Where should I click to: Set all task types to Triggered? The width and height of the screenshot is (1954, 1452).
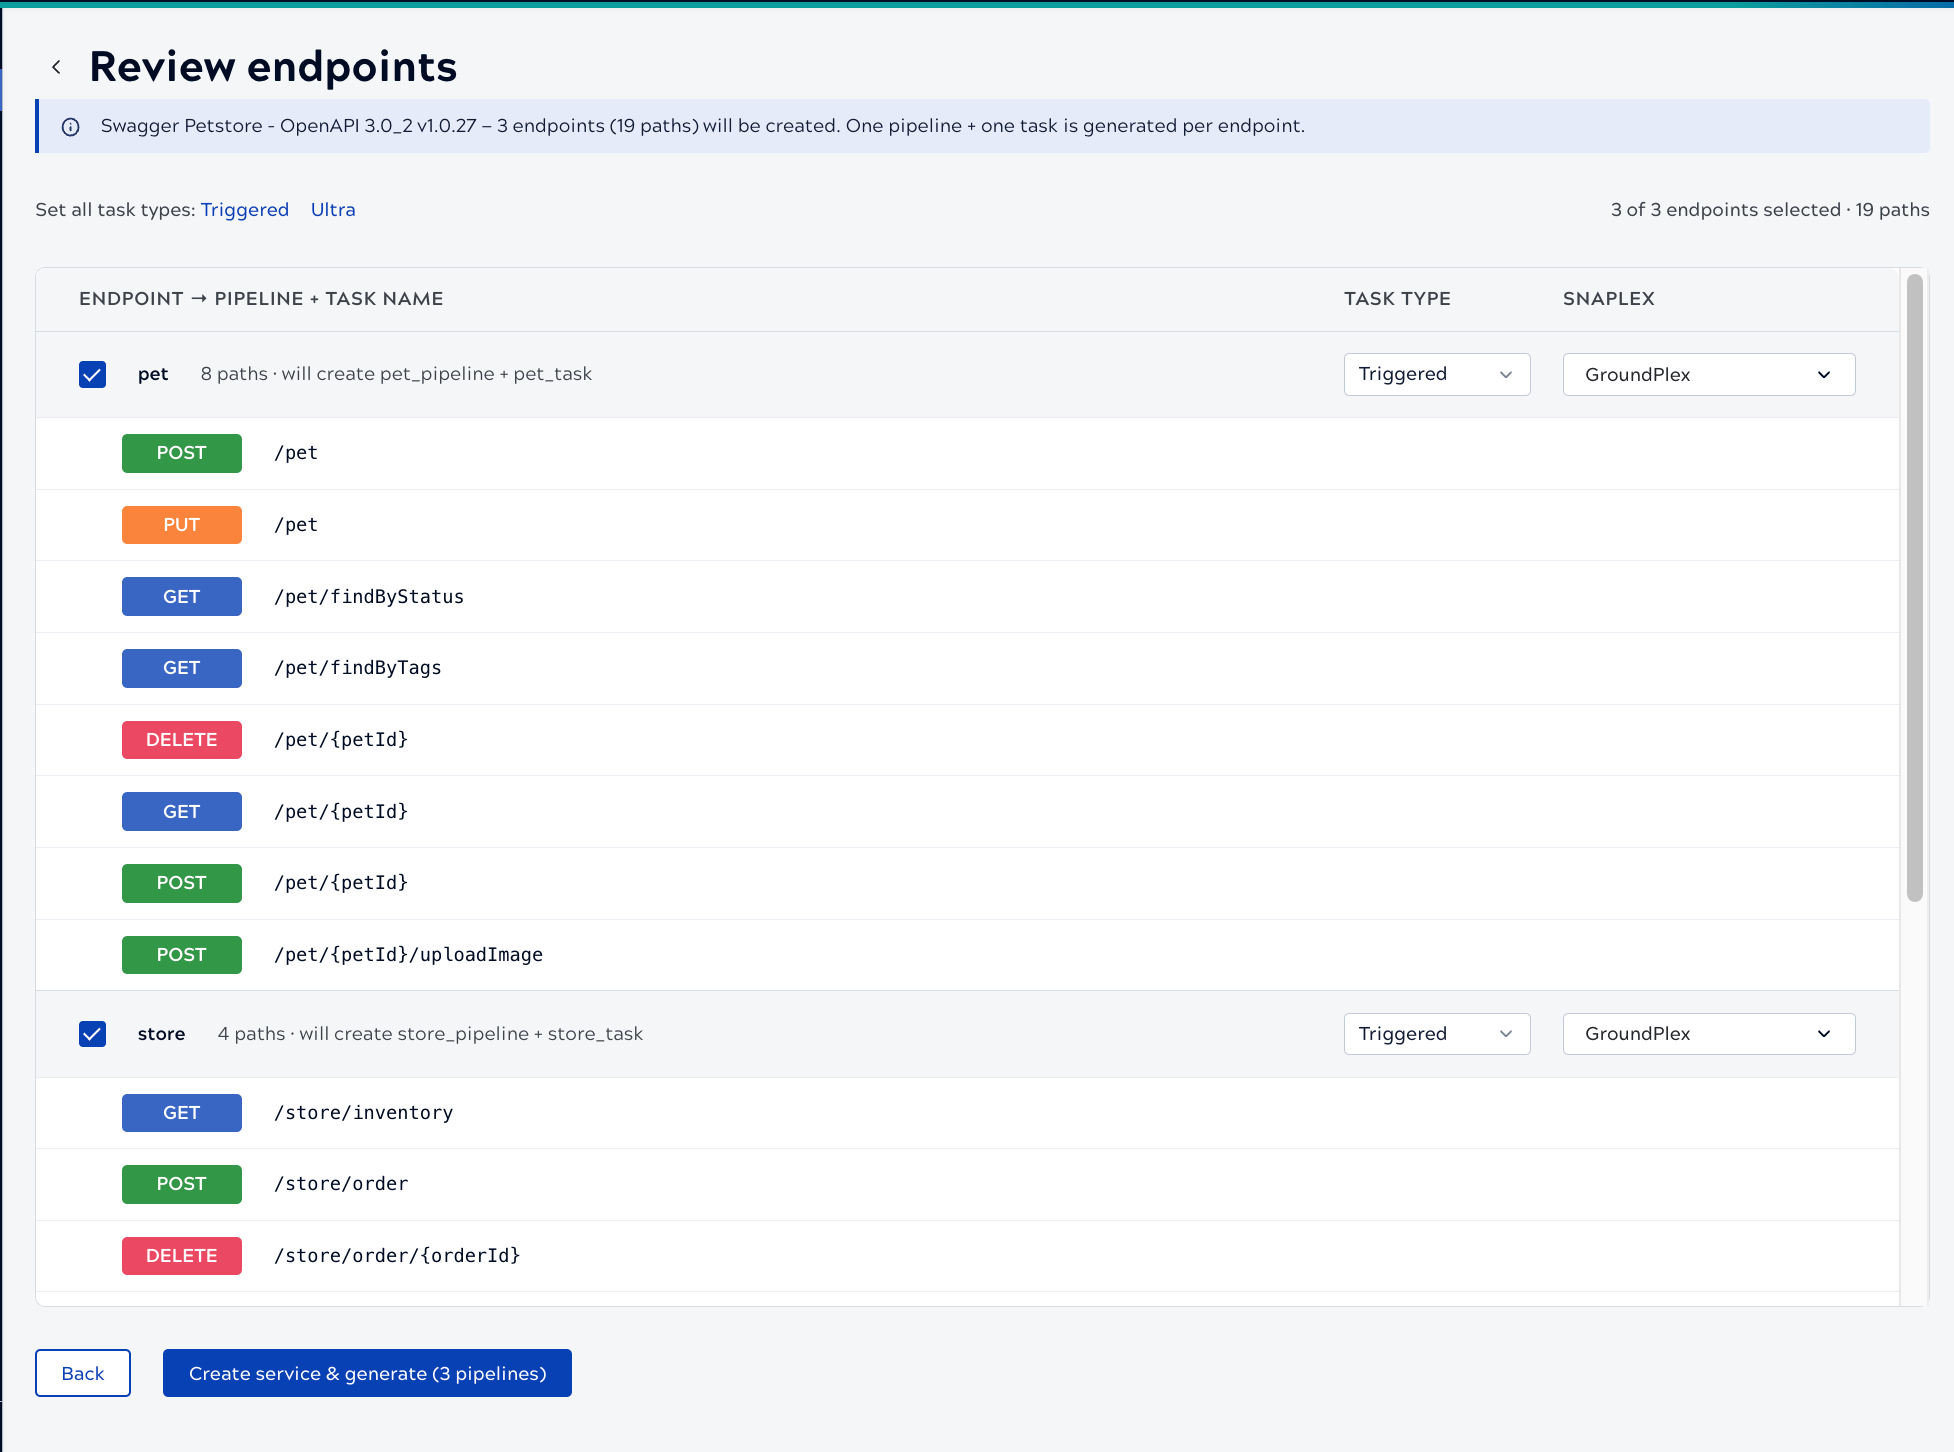click(245, 210)
